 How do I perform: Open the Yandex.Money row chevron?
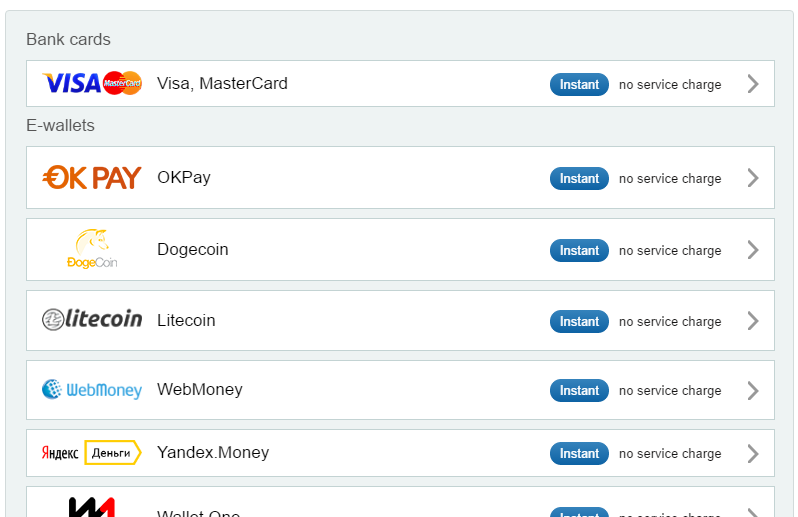point(753,453)
